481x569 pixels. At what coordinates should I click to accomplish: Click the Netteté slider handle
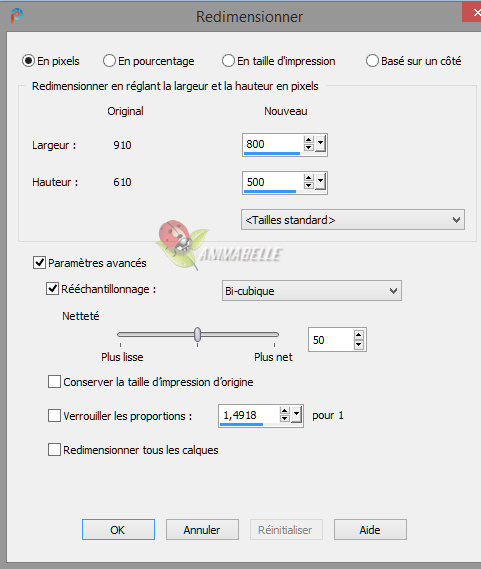click(x=197, y=335)
